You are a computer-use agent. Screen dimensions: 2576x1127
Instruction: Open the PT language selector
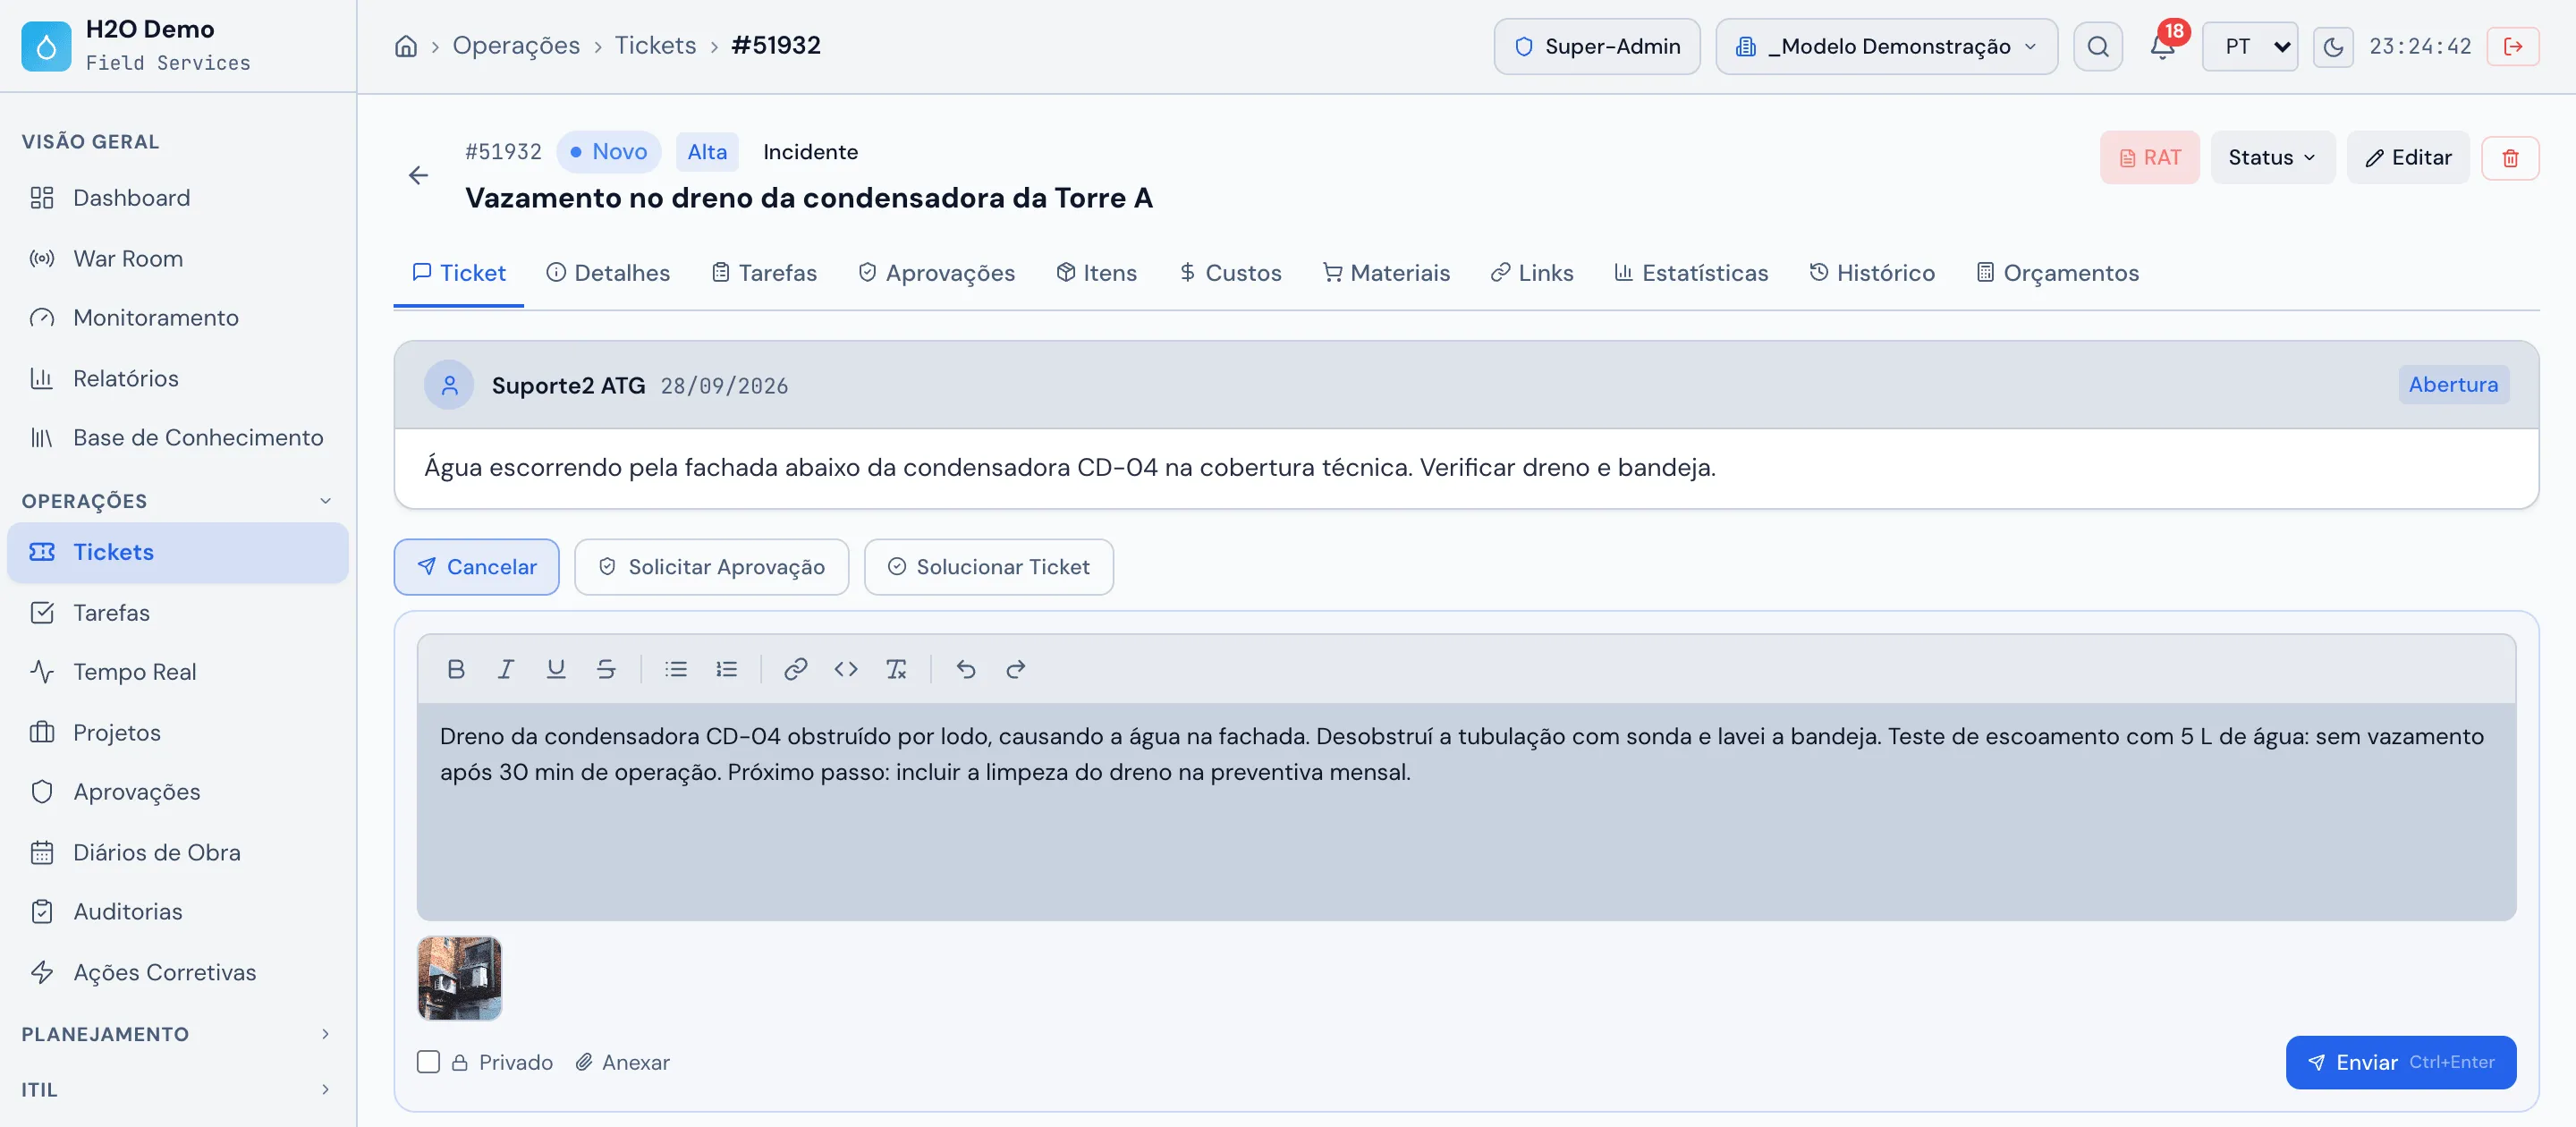[2250, 46]
